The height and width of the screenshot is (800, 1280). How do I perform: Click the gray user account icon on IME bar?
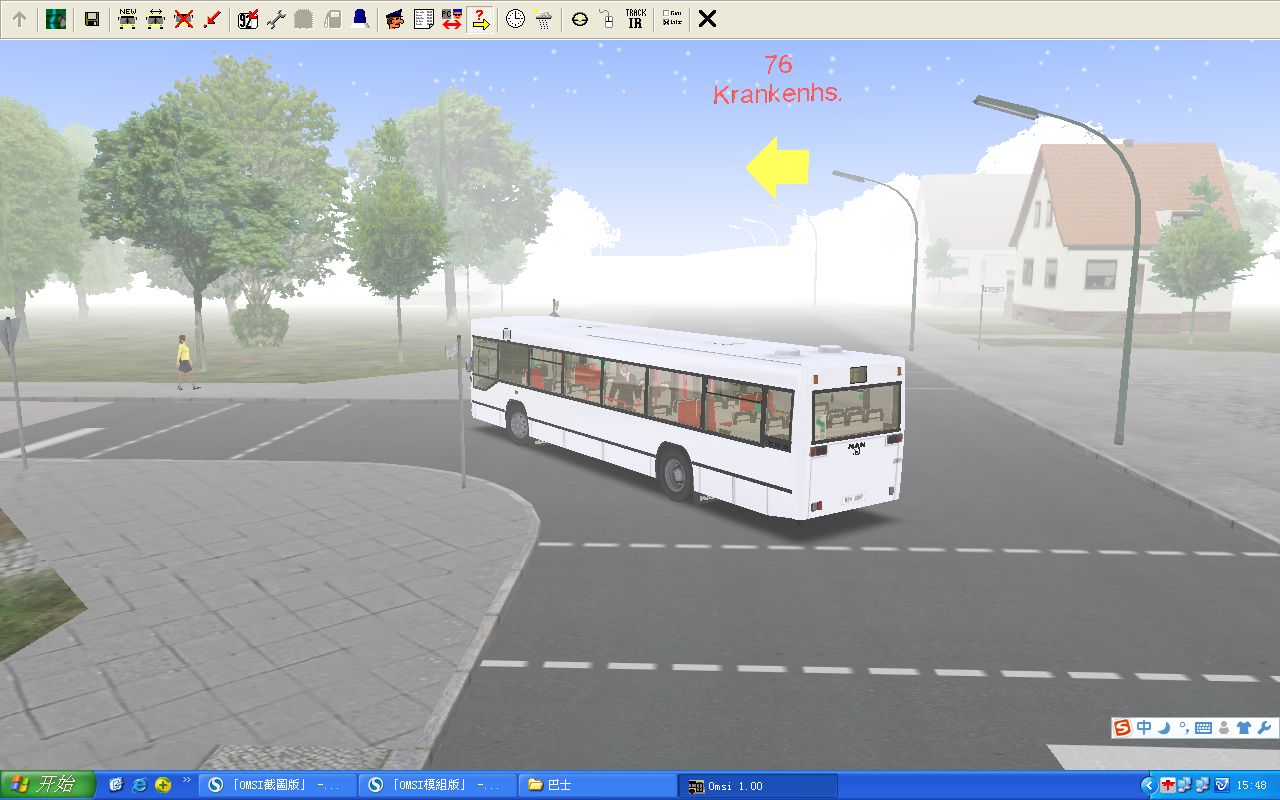(1224, 728)
